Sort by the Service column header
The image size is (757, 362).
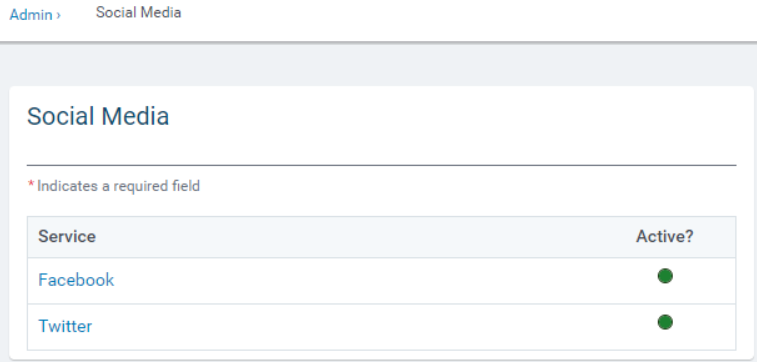pyautogui.click(x=67, y=237)
